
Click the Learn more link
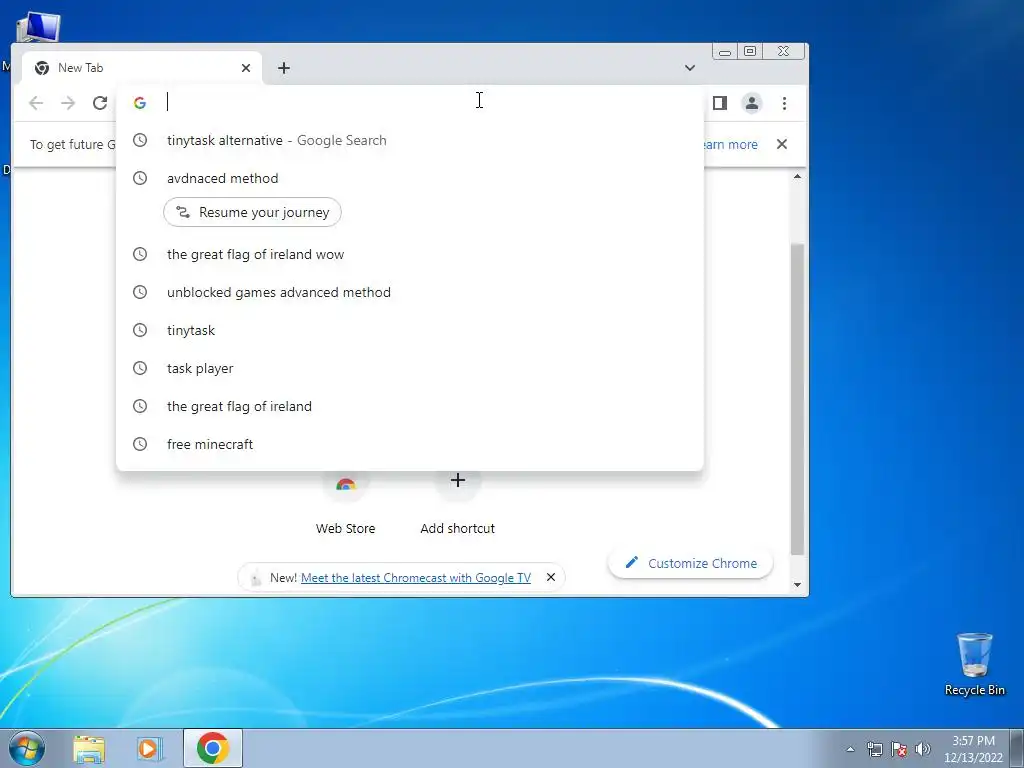click(731, 144)
